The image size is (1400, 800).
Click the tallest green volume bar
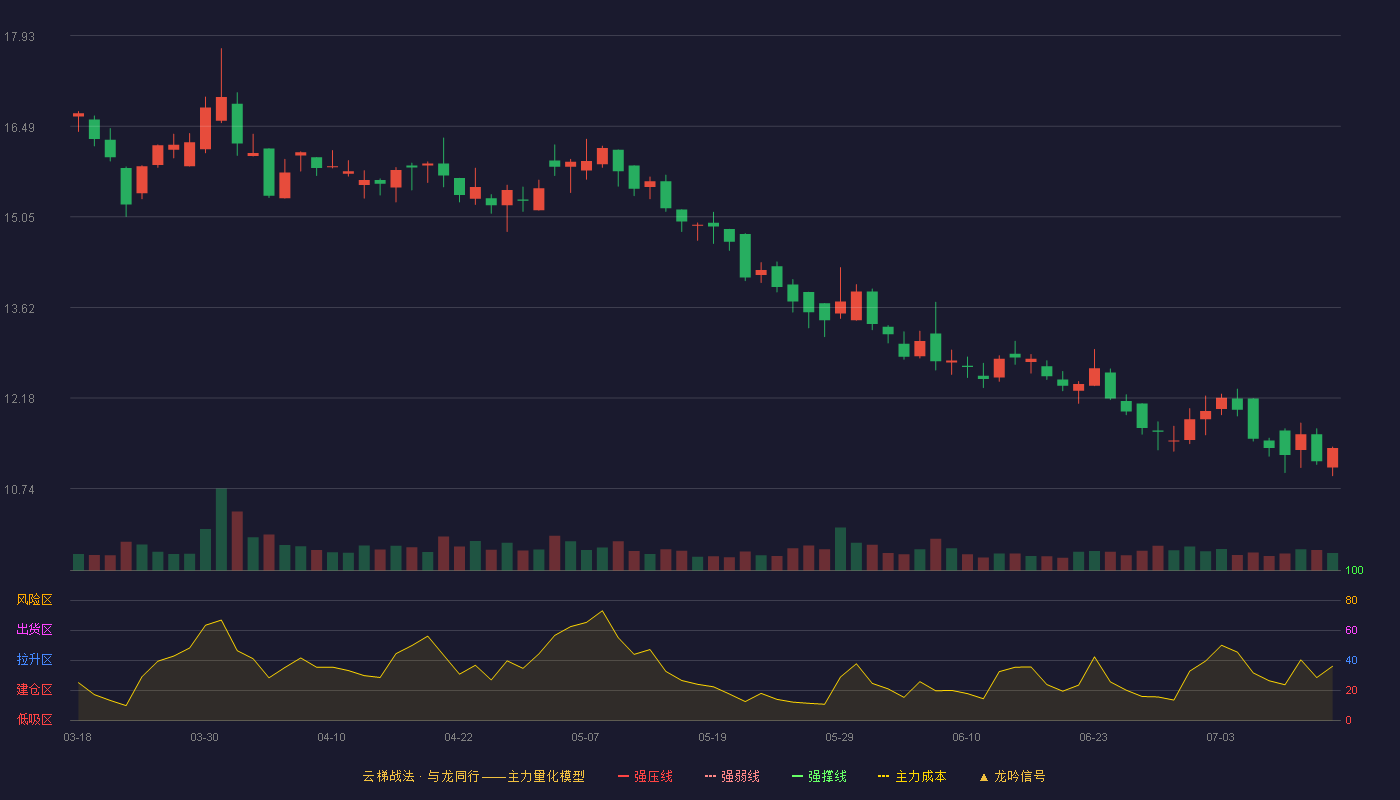[221, 529]
